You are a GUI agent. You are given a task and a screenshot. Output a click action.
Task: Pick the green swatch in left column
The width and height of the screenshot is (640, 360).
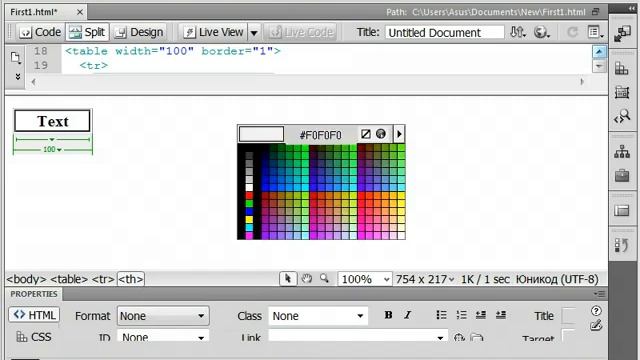(x=249, y=204)
